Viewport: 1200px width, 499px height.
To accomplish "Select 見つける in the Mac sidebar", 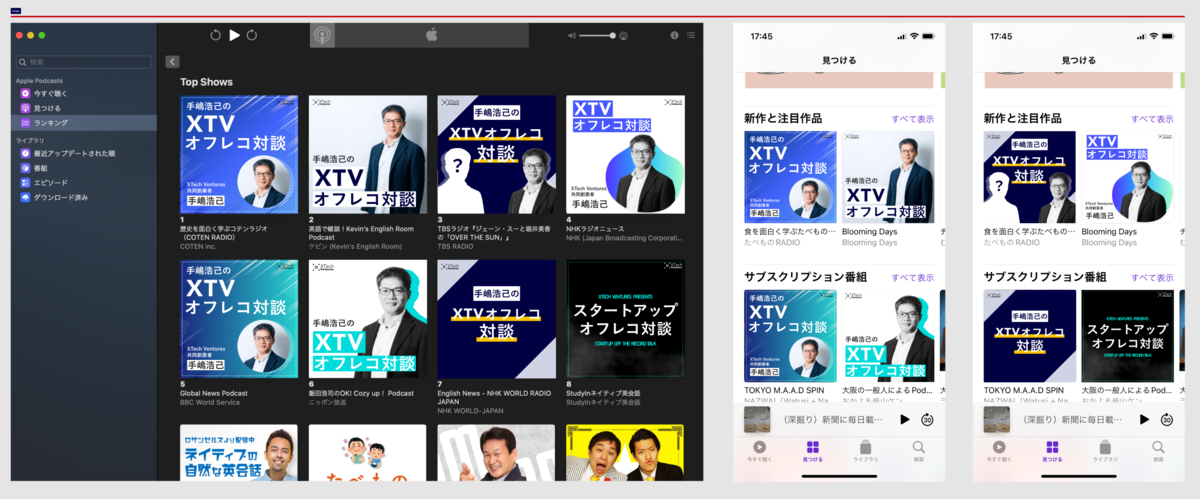I will (x=85, y=107).
